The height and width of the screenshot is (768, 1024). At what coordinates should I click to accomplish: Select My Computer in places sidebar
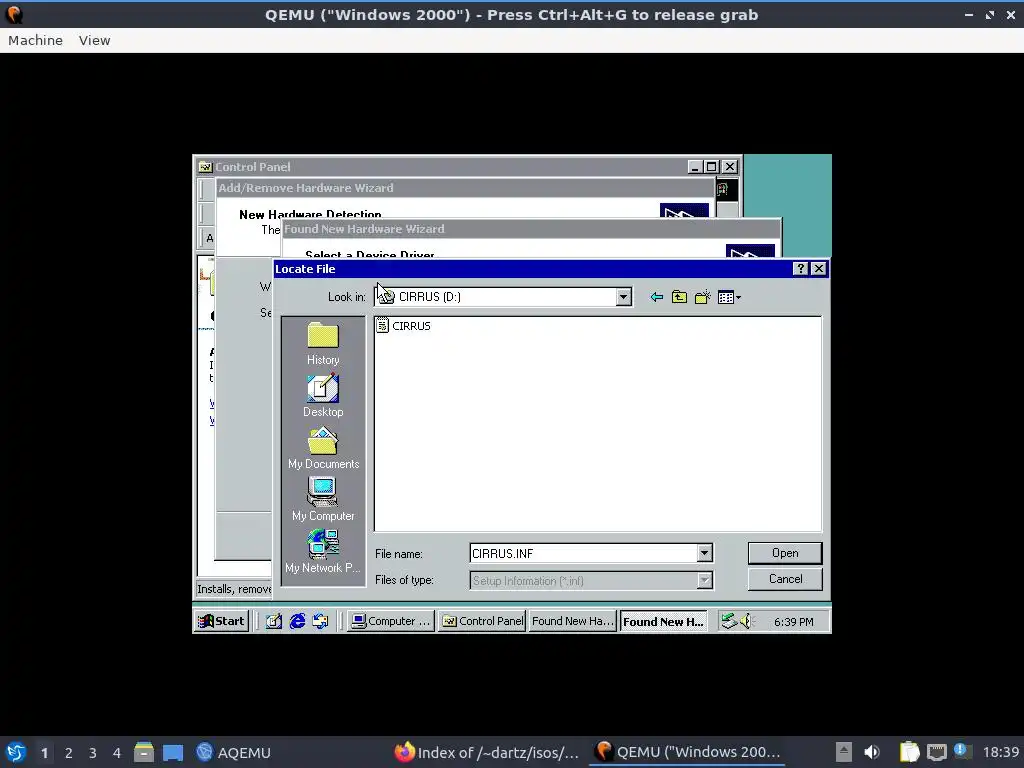point(323,500)
